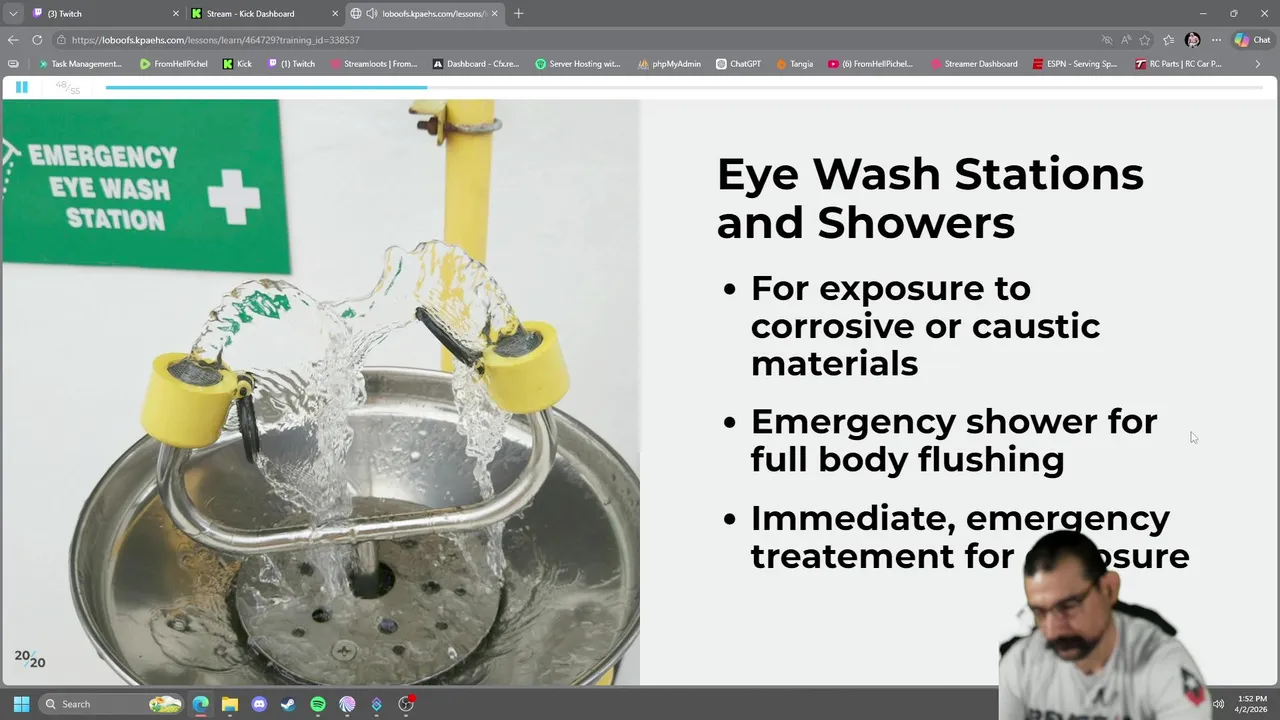The width and height of the screenshot is (1280, 720).
Task: Open a new browser tab
Action: (518, 13)
